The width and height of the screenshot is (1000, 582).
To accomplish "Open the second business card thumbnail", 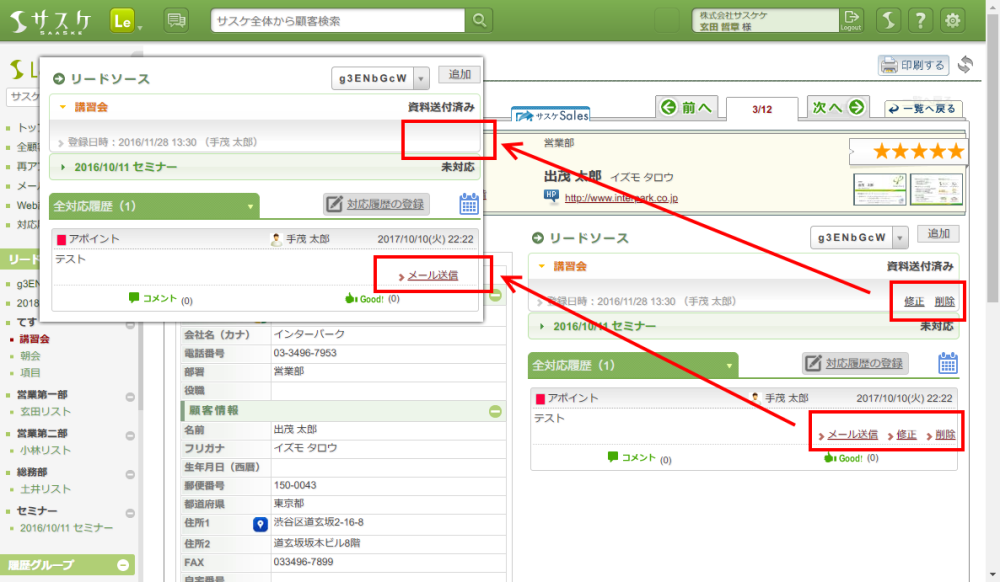I will [x=936, y=189].
